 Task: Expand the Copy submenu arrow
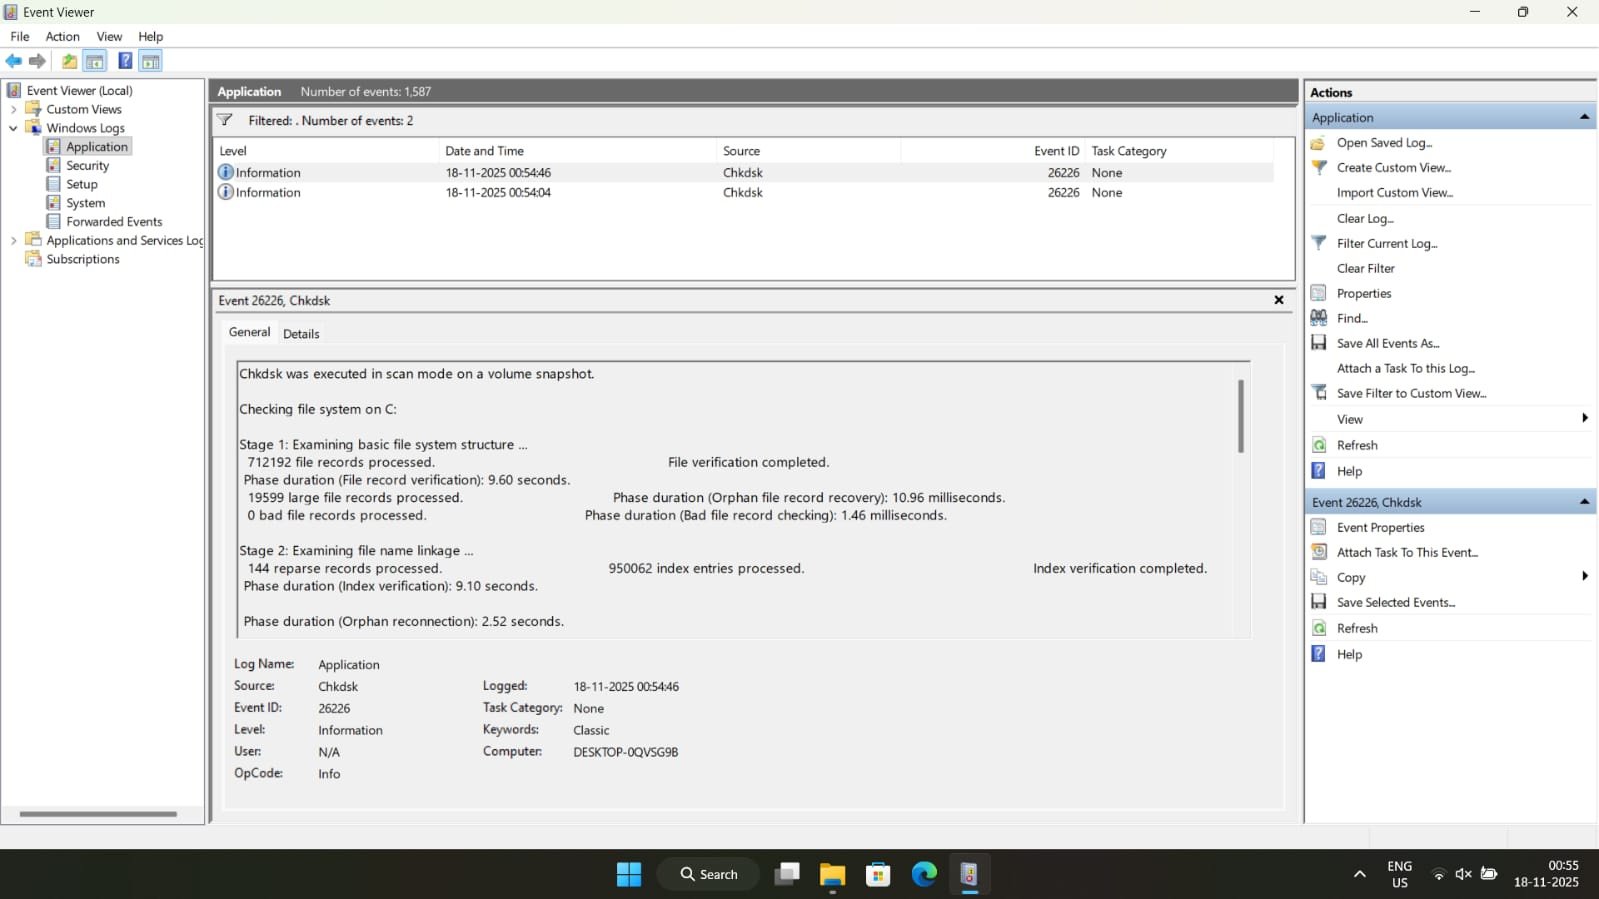coord(1584,576)
